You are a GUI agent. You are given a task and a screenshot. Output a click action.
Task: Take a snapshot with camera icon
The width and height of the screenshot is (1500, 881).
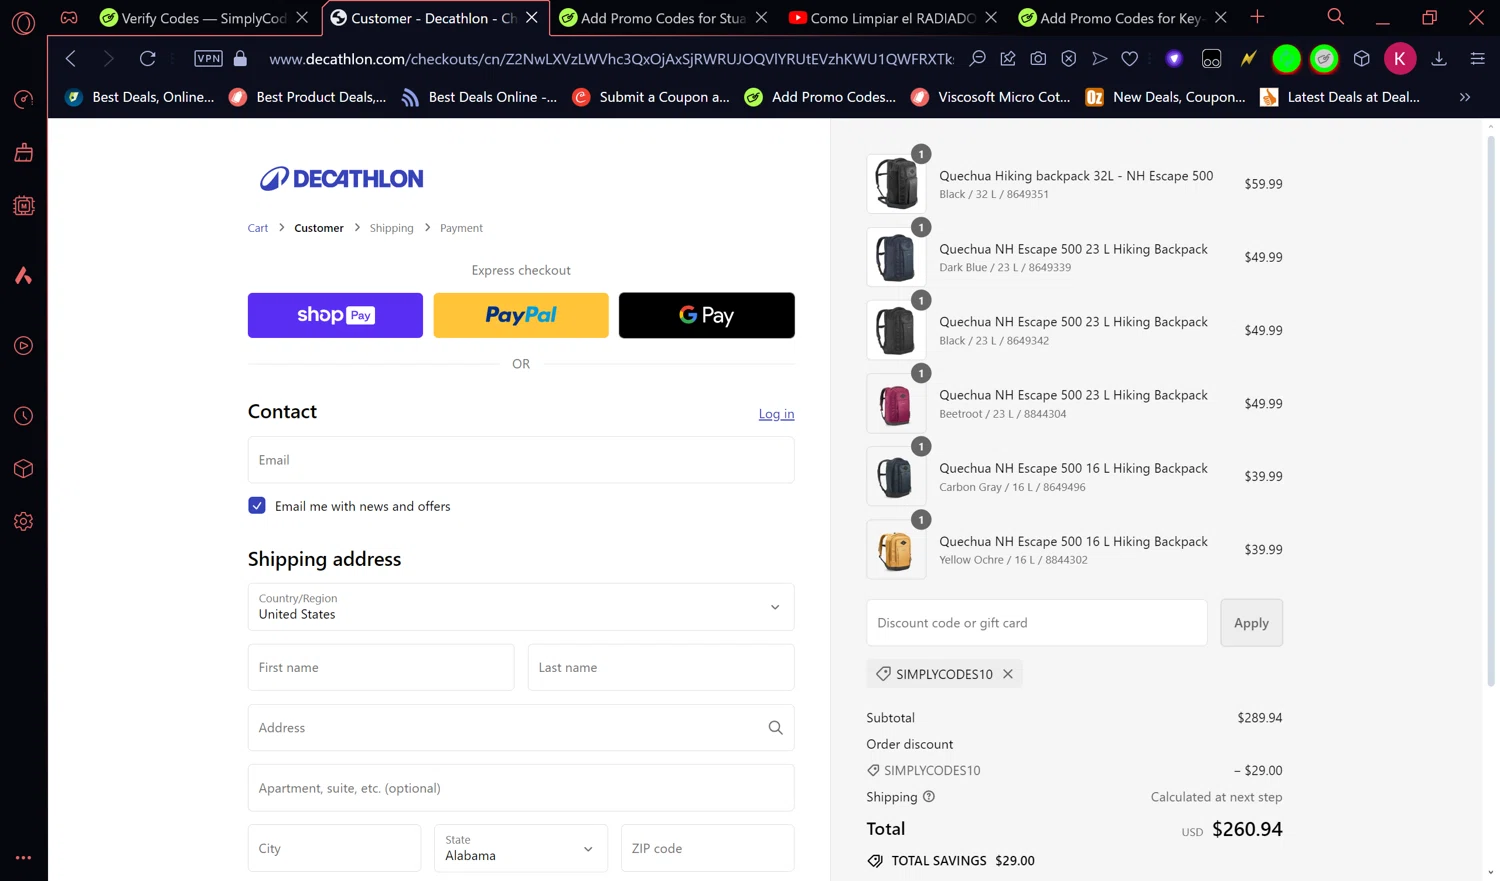point(1038,59)
